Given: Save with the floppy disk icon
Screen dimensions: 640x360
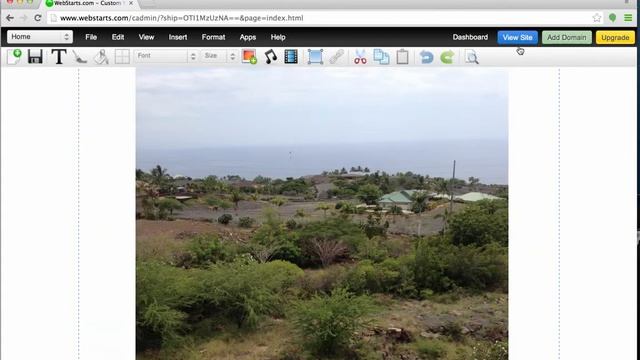Looking at the screenshot, I should [35, 56].
